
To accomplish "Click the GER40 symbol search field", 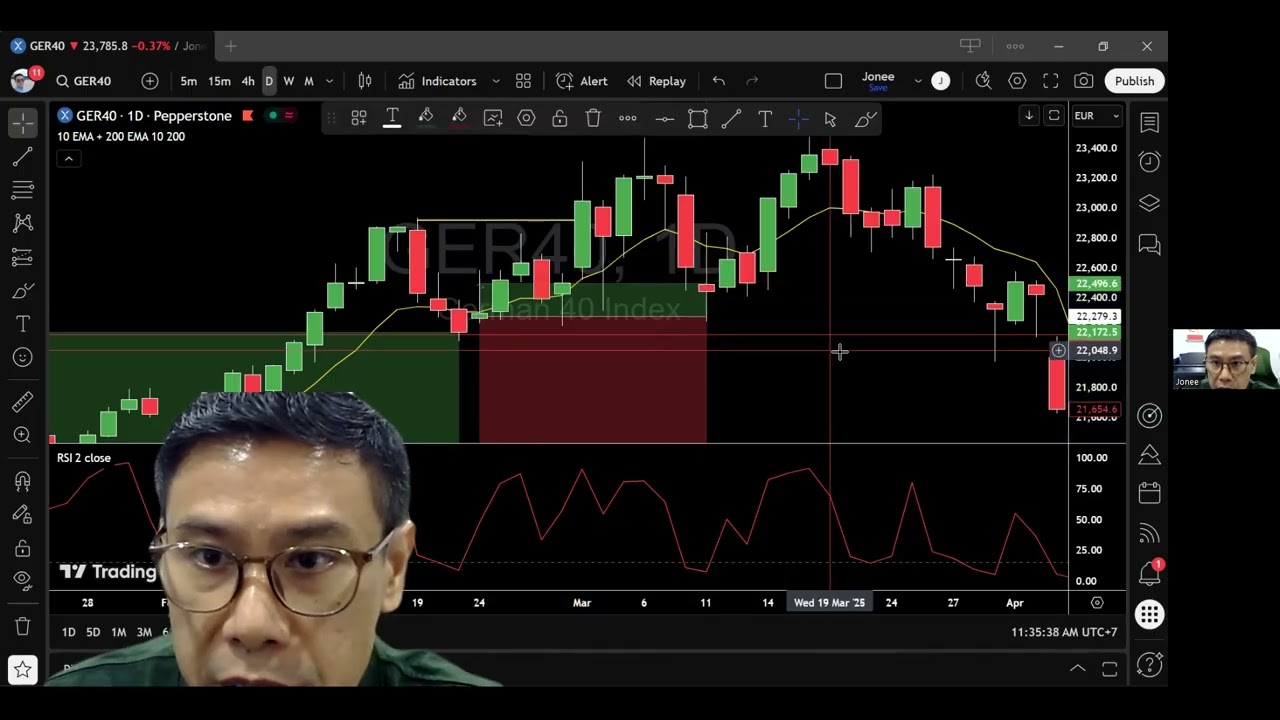I will pyautogui.click(x=84, y=81).
